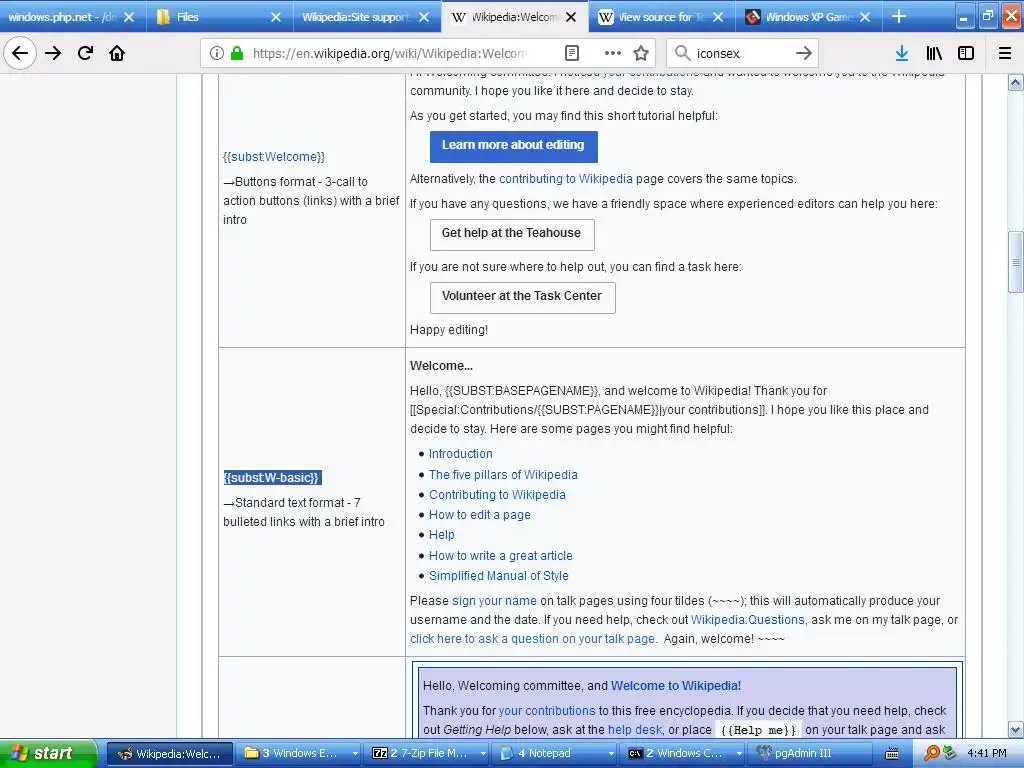Open the downloads panel
Image resolution: width=1024 pixels, height=768 pixels.
pyautogui.click(x=901, y=53)
